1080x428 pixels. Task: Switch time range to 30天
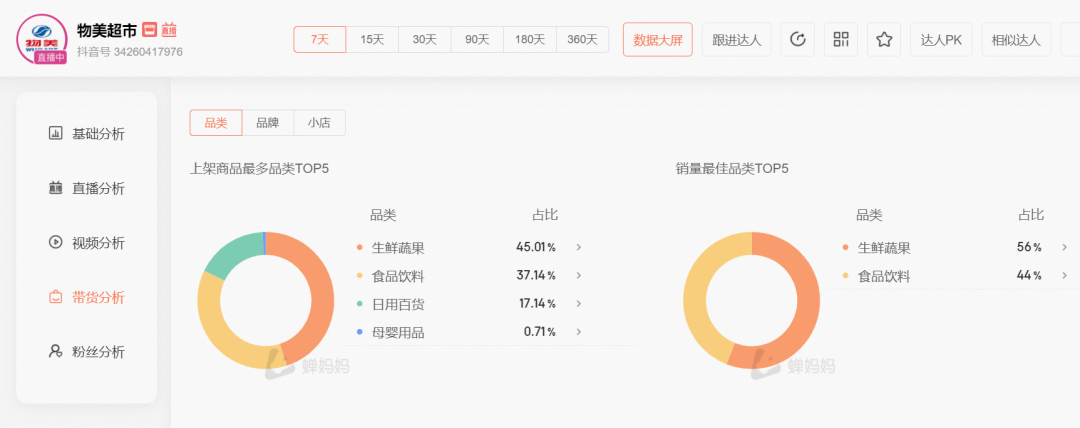pos(425,40)
